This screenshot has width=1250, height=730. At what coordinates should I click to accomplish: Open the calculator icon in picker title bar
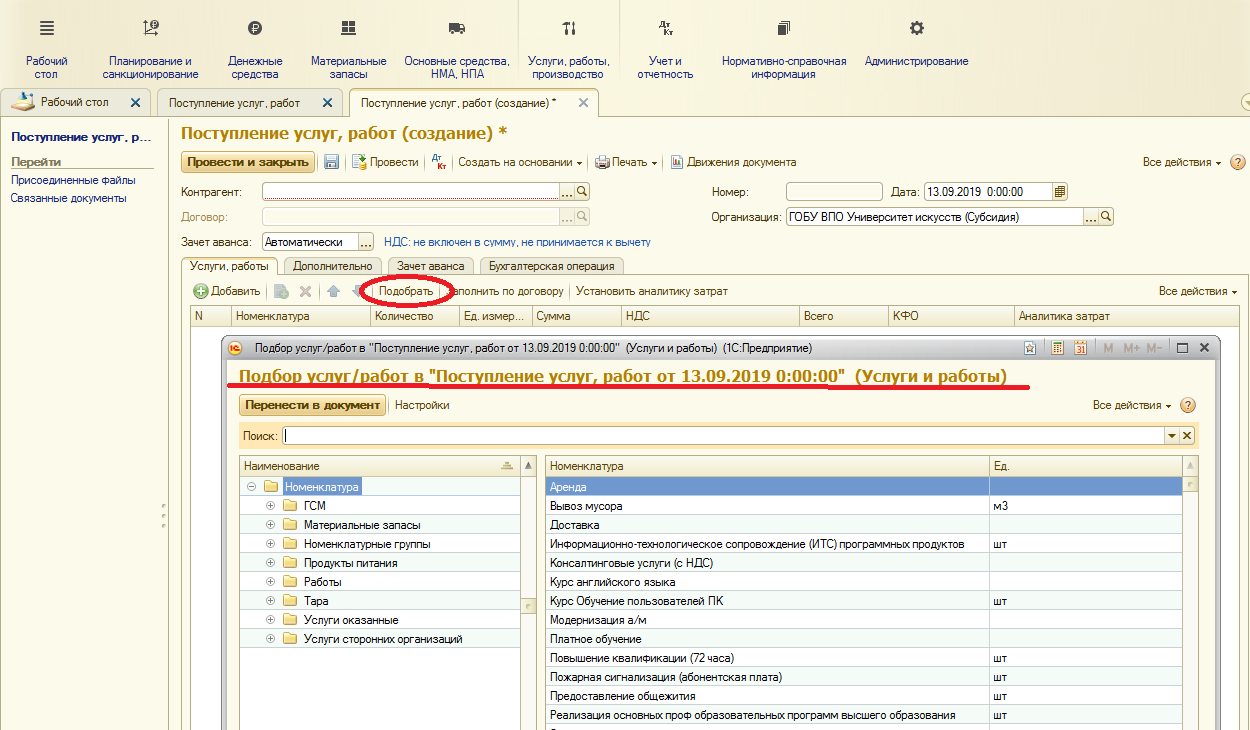1057,348
